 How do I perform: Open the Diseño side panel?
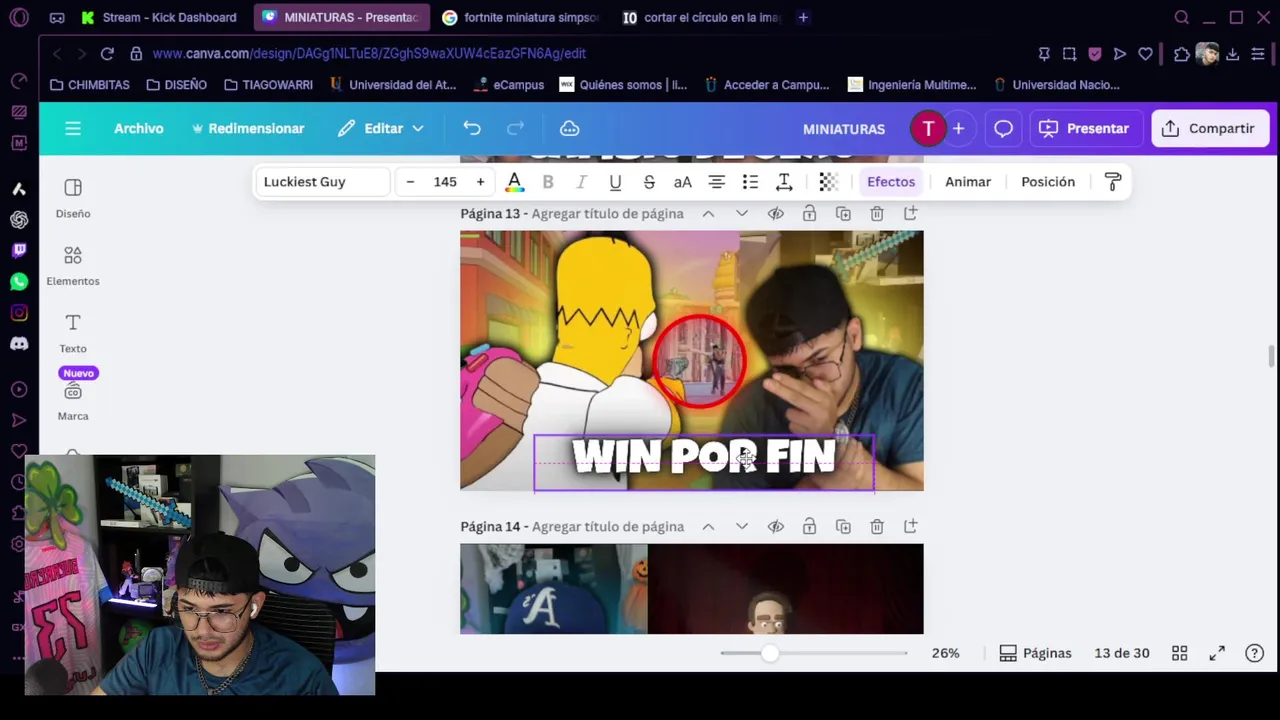(73, 198)
